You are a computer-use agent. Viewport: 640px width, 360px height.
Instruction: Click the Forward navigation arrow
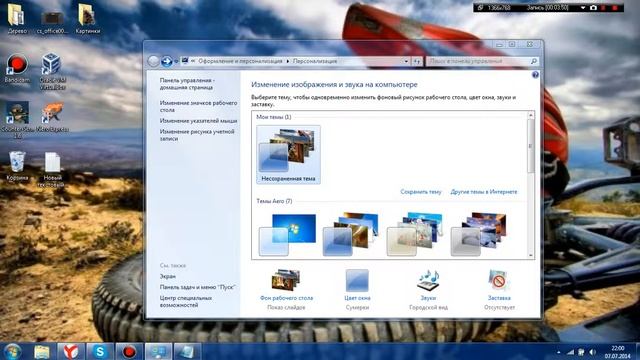[x=166, y=61]
